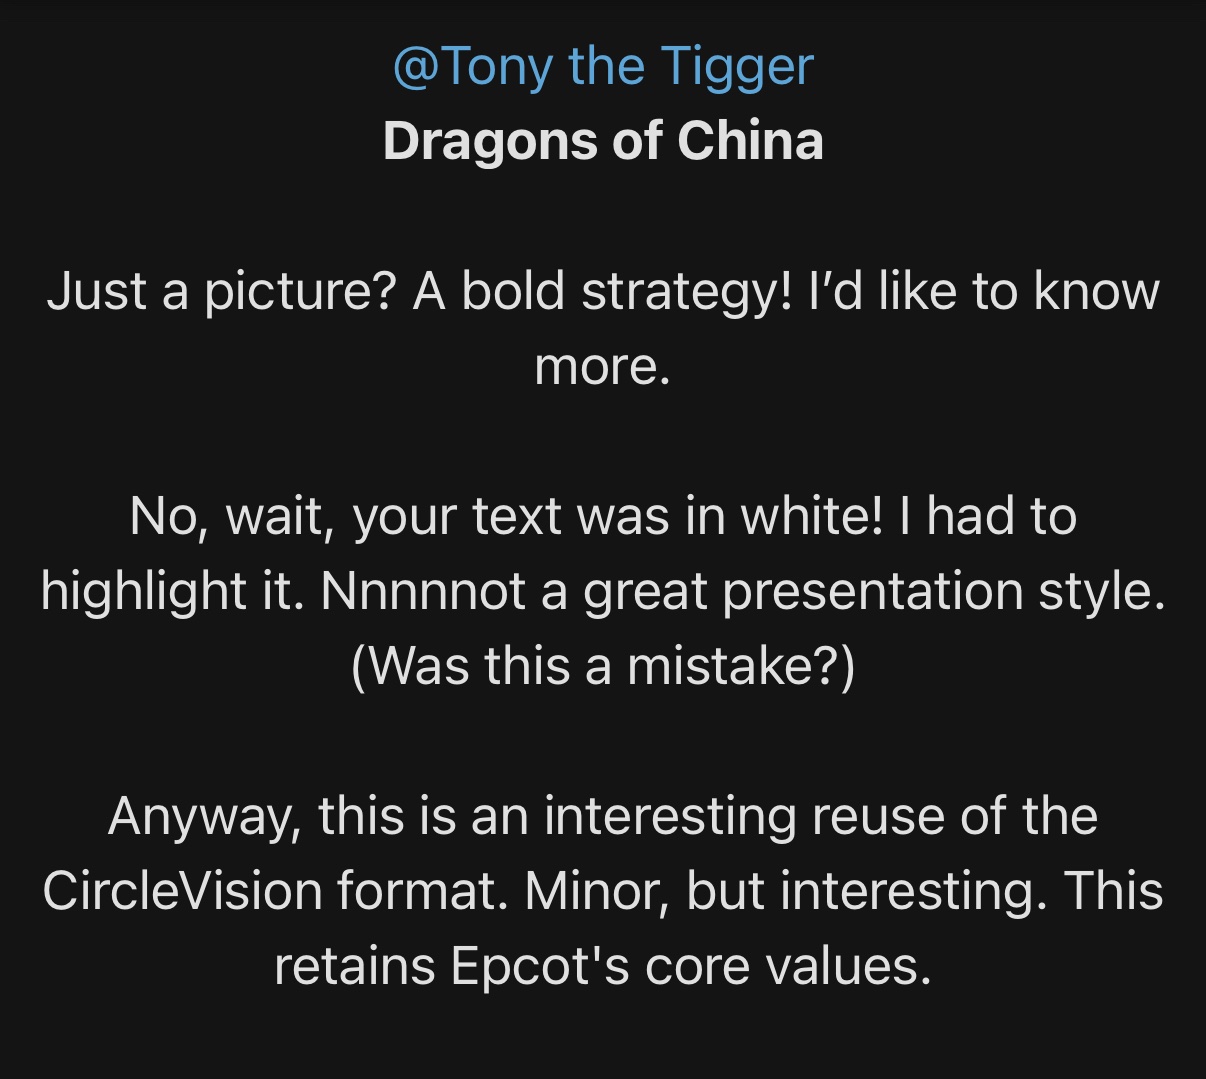
Task: Open the @Tony the Tigger mention link
Action: coord(603,68)
